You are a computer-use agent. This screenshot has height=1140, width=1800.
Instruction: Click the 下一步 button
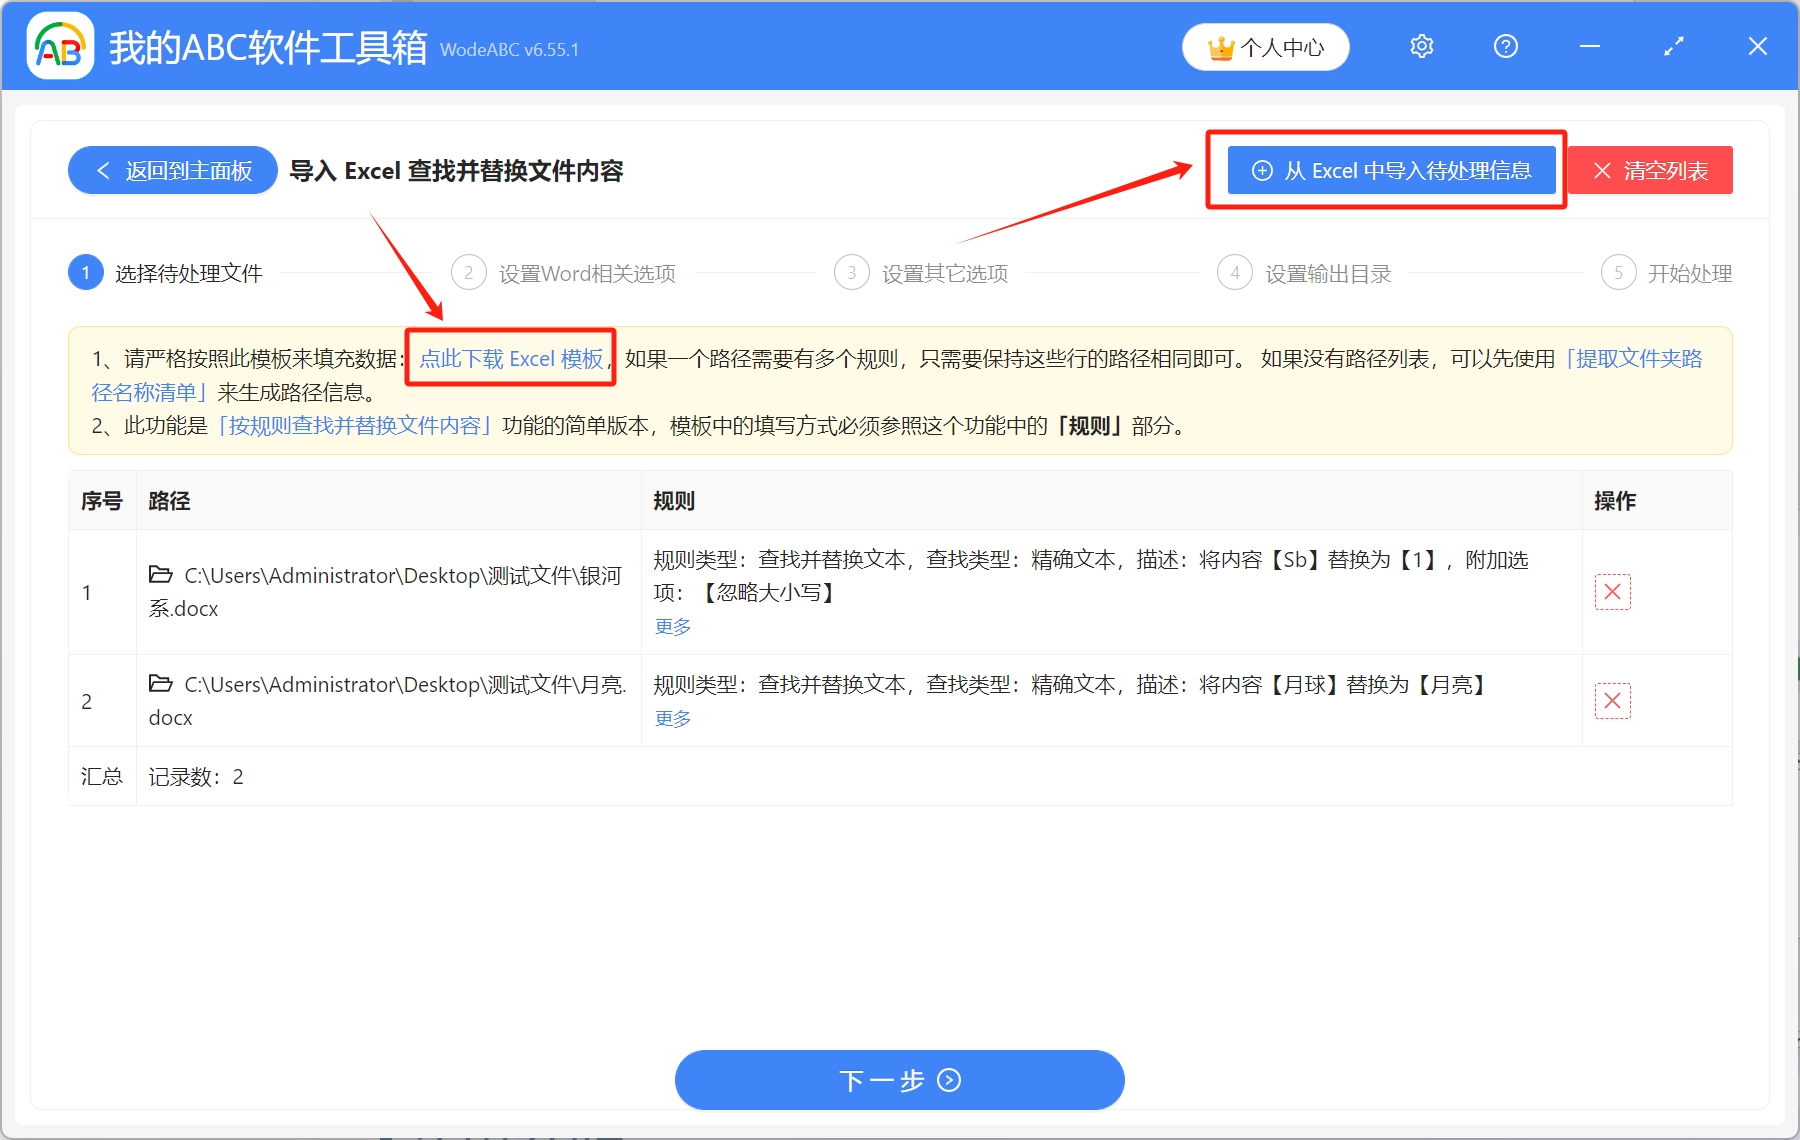898,1080
